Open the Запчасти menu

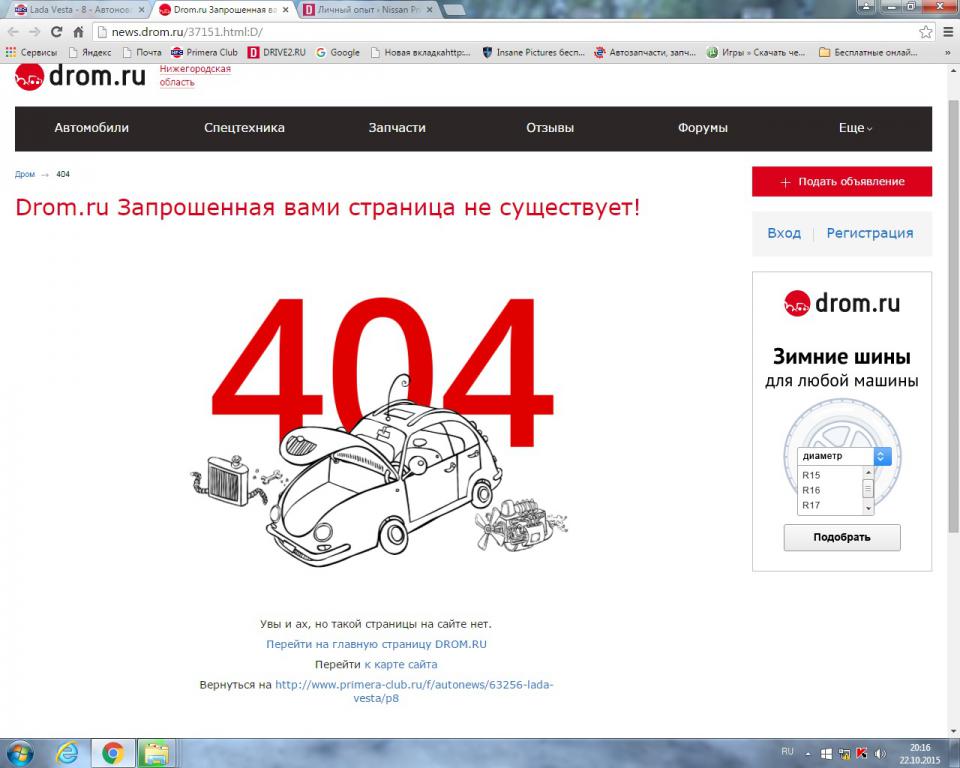tap(397, 128)
